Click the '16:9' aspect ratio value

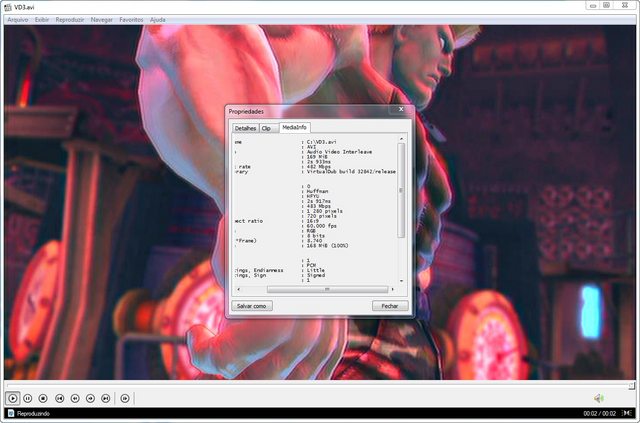pos(313,221)
